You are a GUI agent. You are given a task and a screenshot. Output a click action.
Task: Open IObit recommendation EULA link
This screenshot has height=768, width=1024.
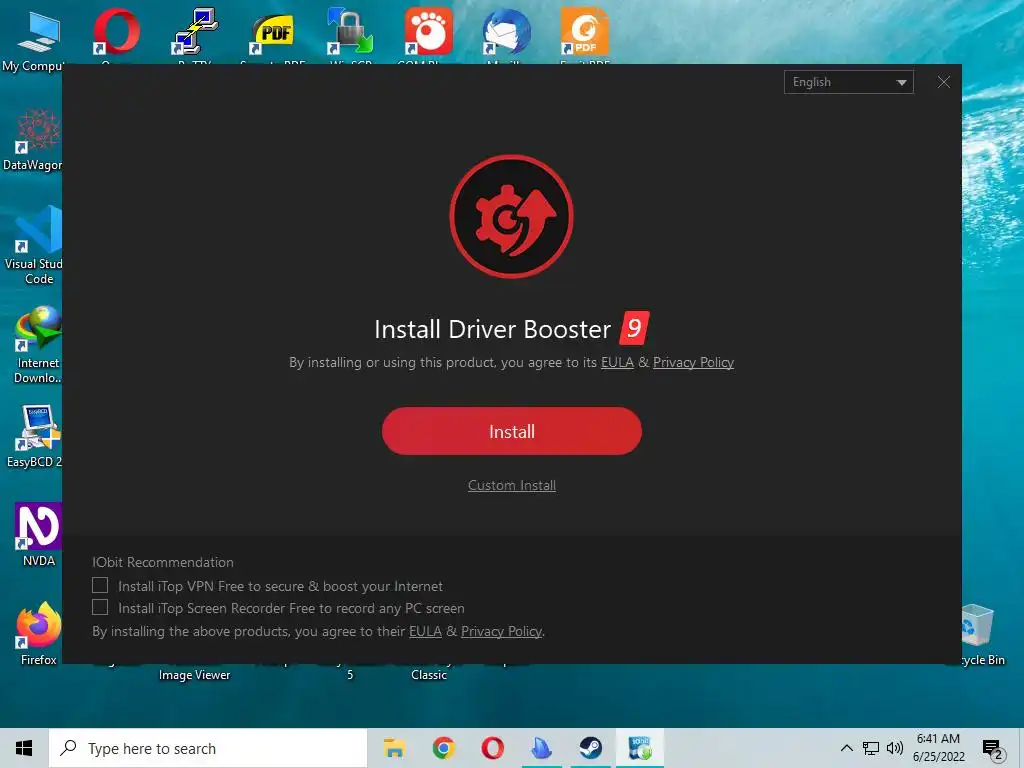point(425,632)
